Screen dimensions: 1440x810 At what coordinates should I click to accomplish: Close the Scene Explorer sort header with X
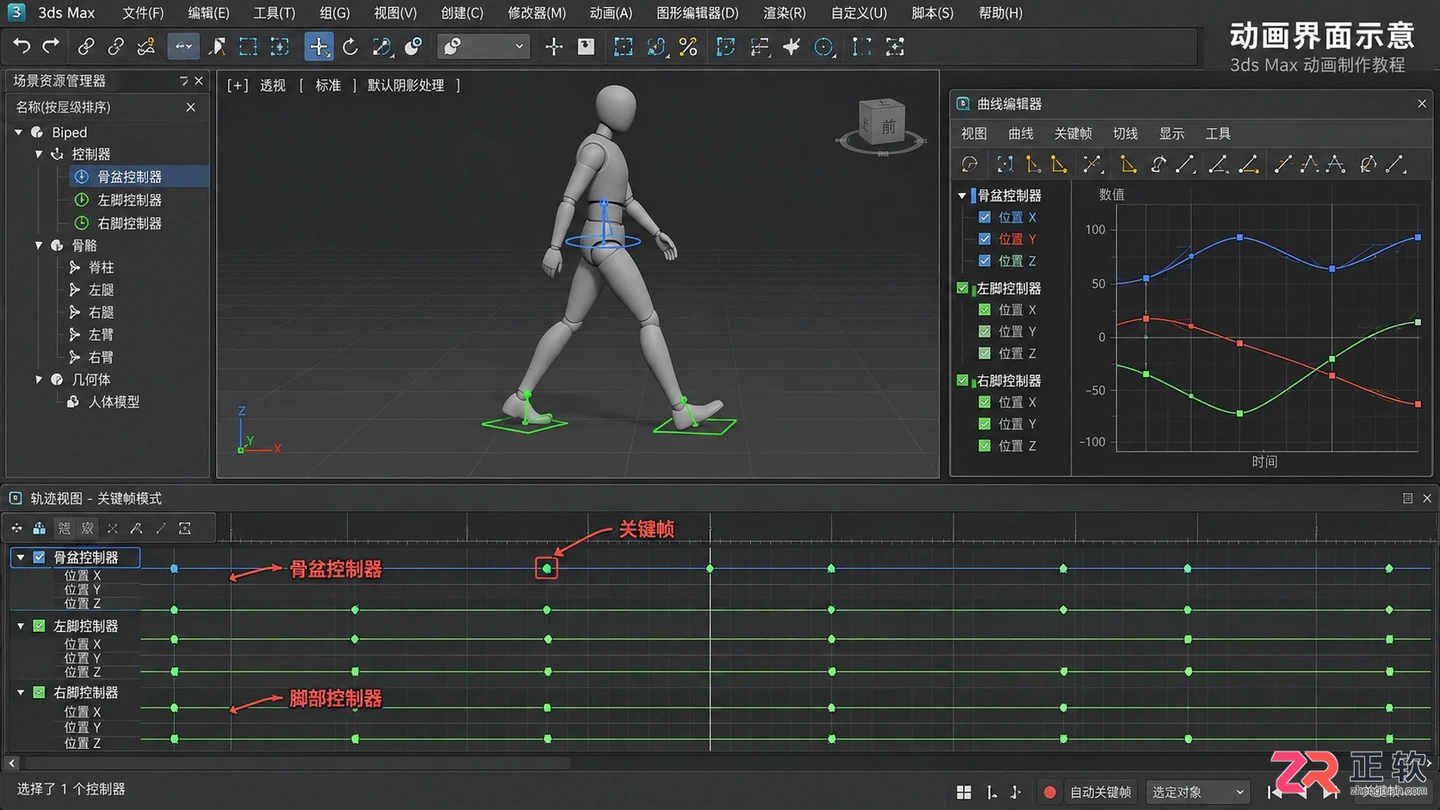(191, 107)
